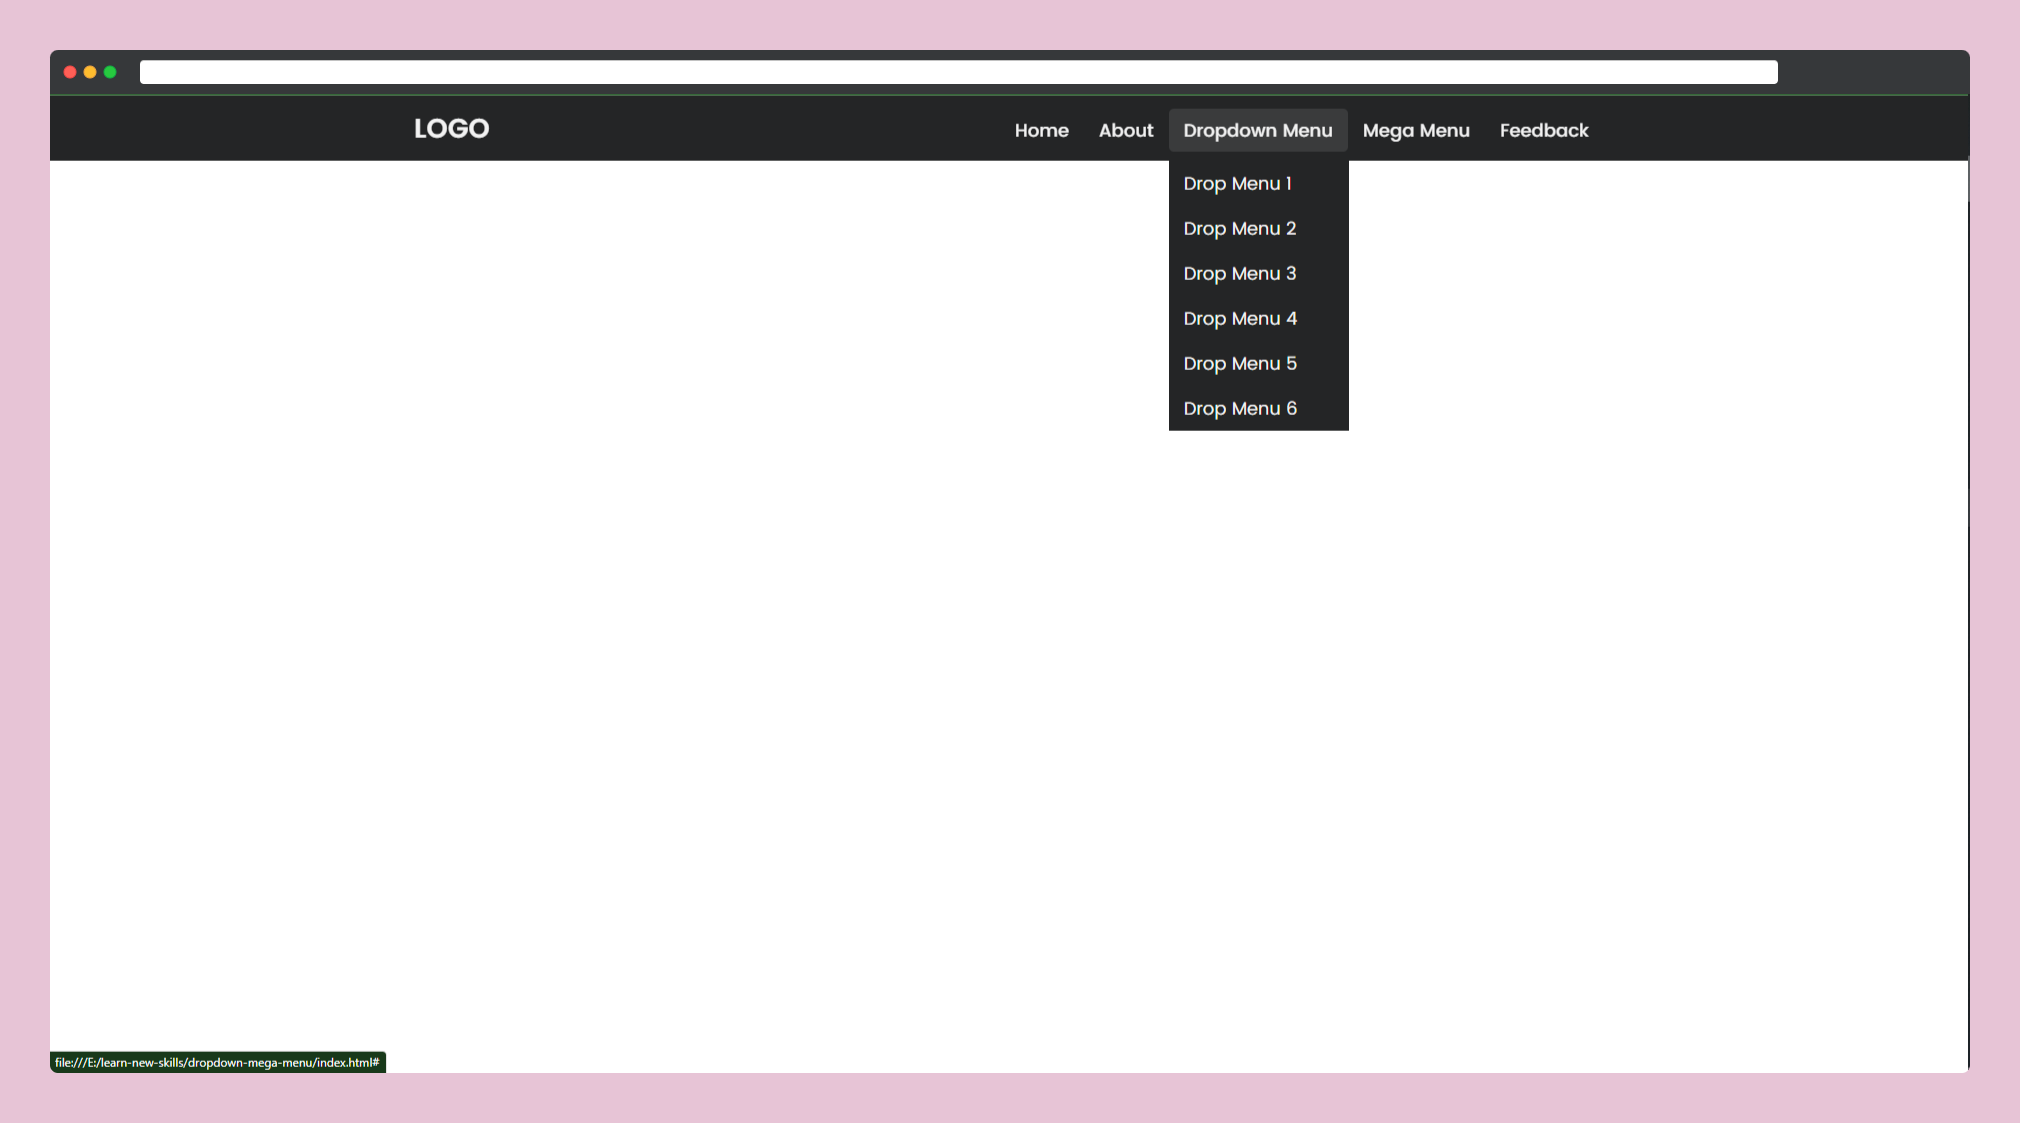
Task: Choose Drop Menu 2 from dropdown
Action: [1239, 229]
